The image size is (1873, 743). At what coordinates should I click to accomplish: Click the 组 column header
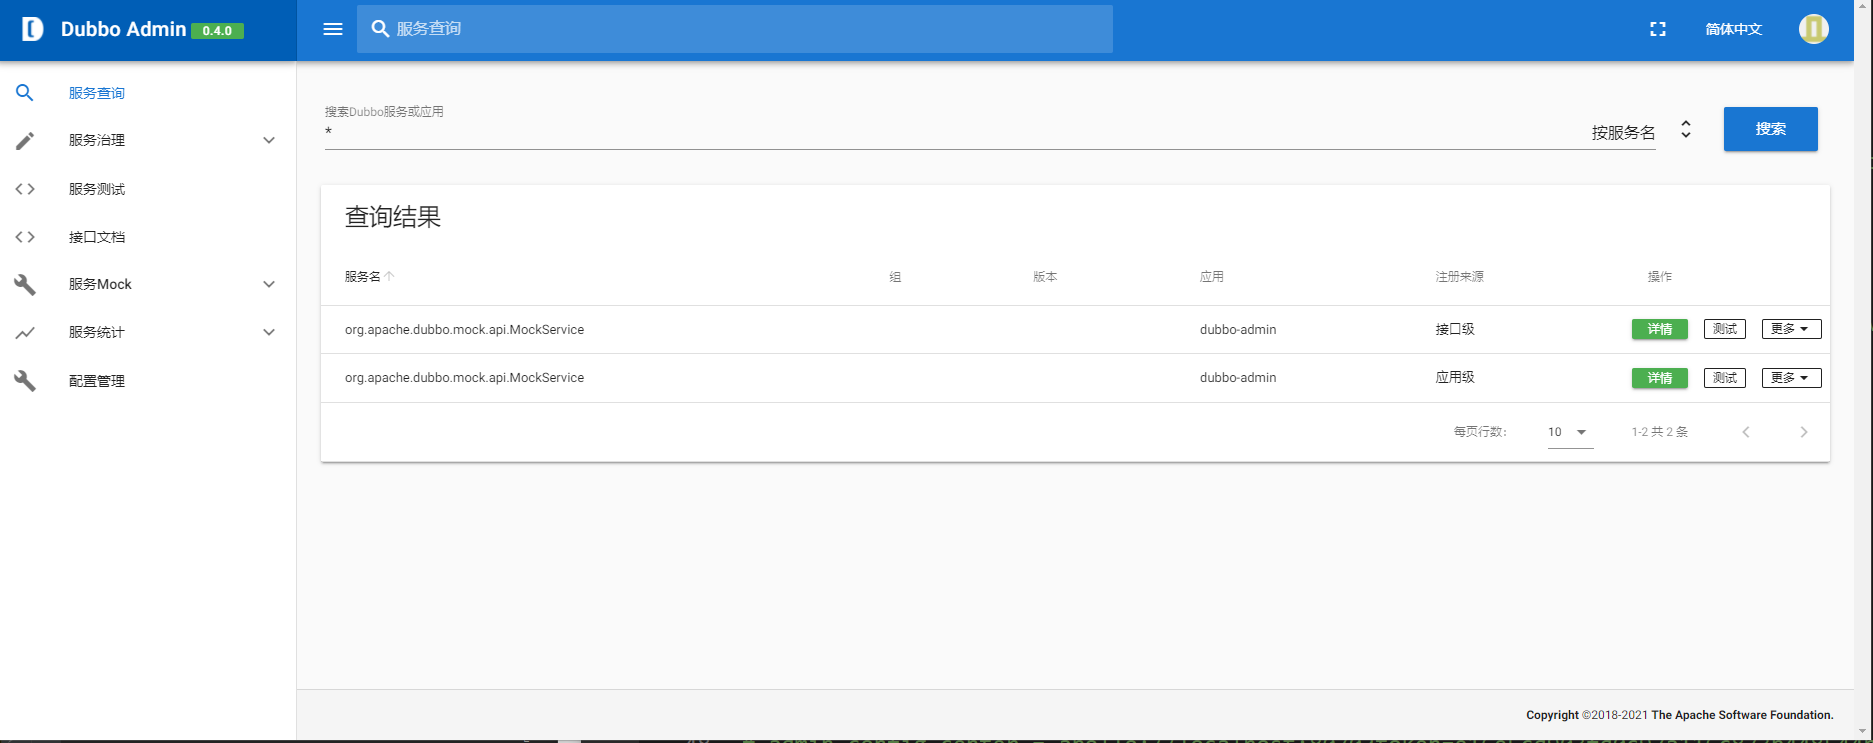point(895,277)
